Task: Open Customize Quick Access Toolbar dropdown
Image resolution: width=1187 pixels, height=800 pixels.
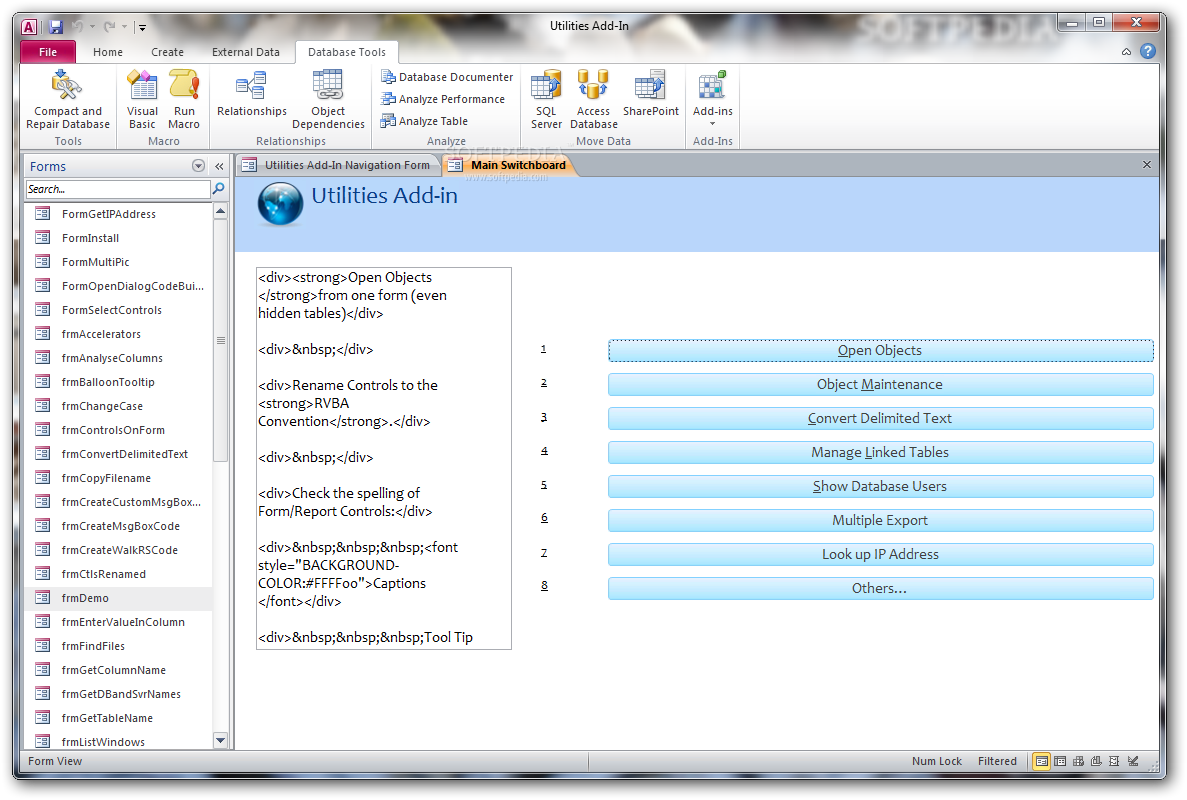Action: pyautogui.click(x=142, y=27)
